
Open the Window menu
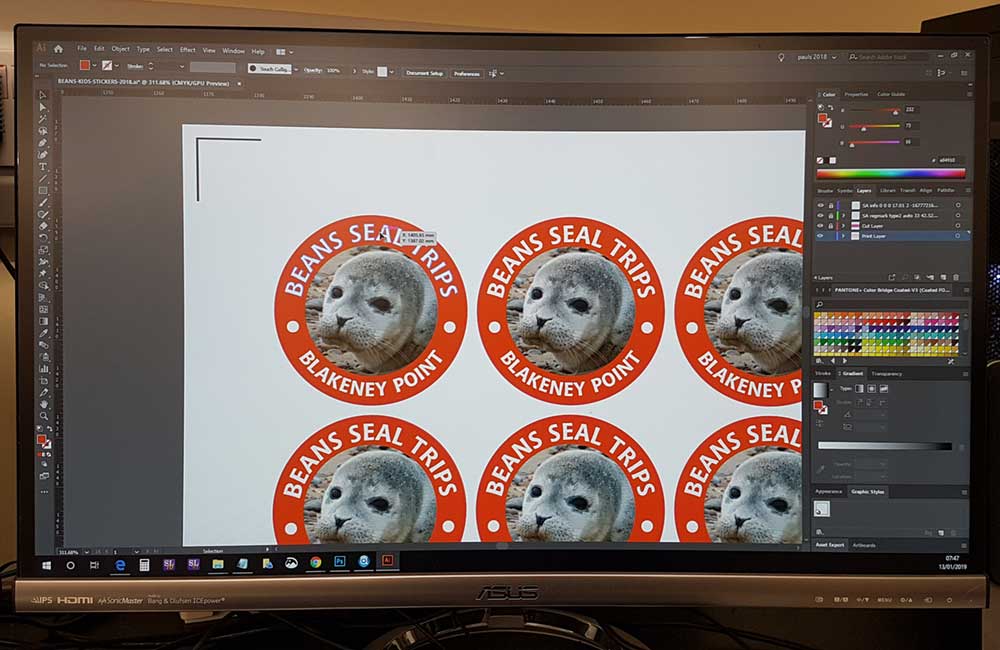tap(233, 51)
